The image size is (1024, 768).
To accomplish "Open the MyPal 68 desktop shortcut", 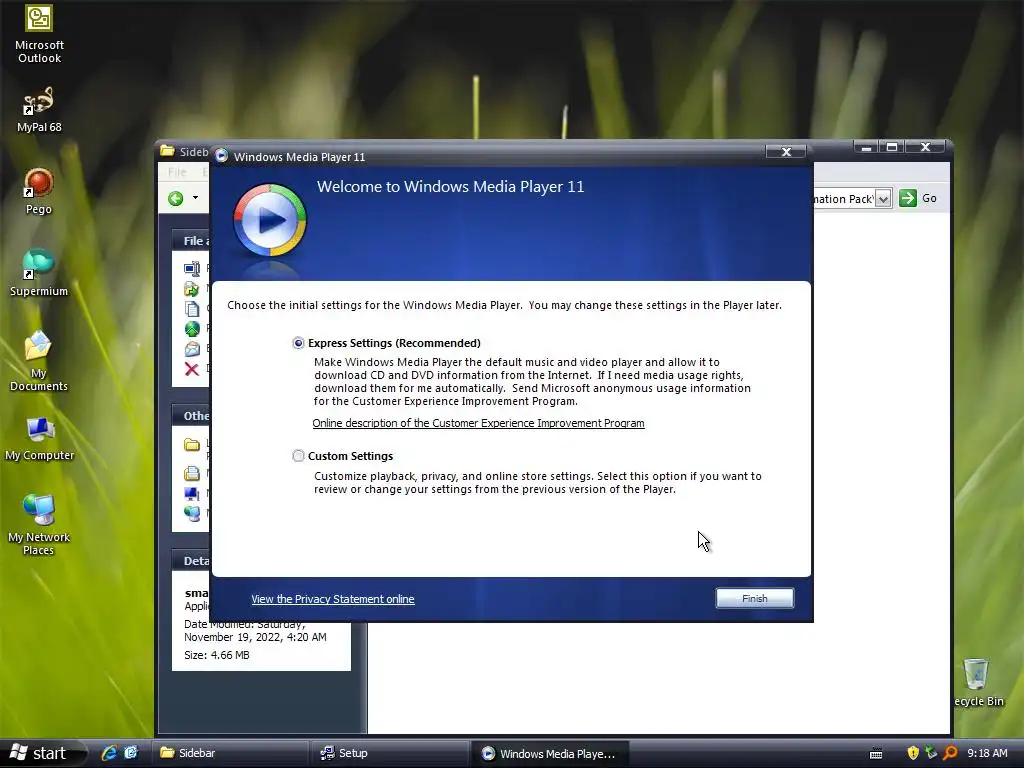I will (39, 110).
